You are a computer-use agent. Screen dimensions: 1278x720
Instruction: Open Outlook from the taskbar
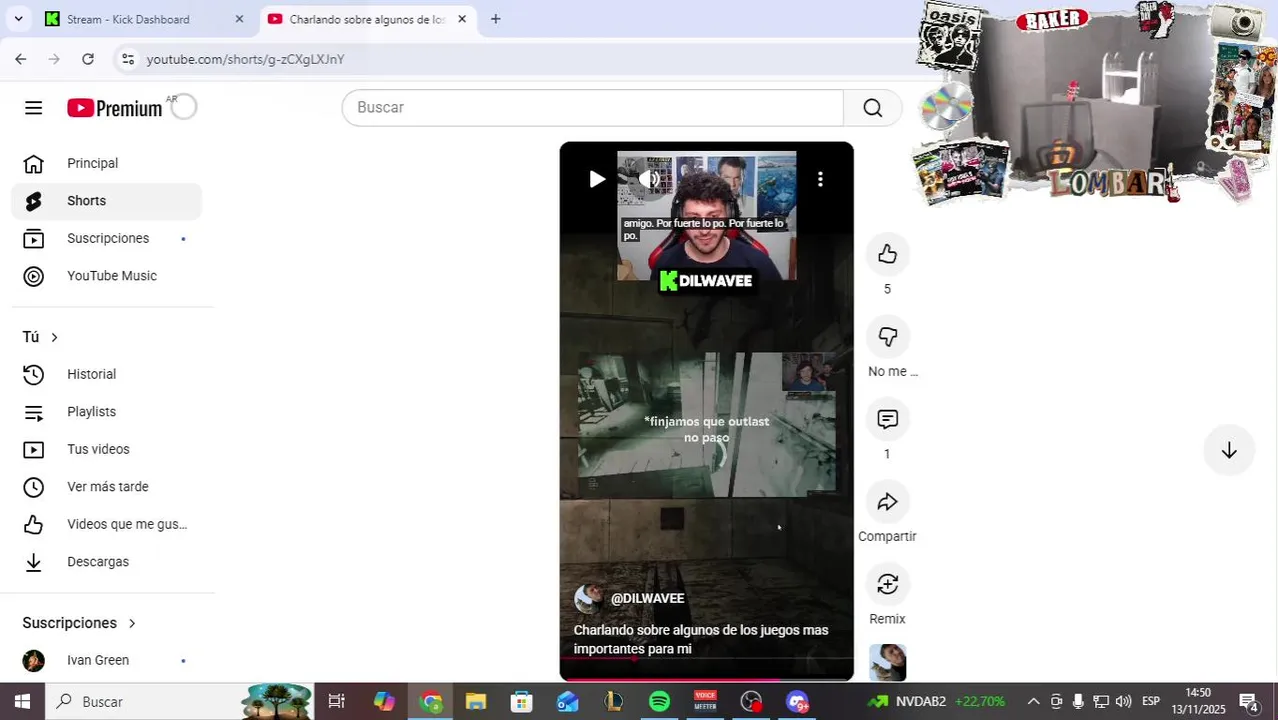pos(568,702)
